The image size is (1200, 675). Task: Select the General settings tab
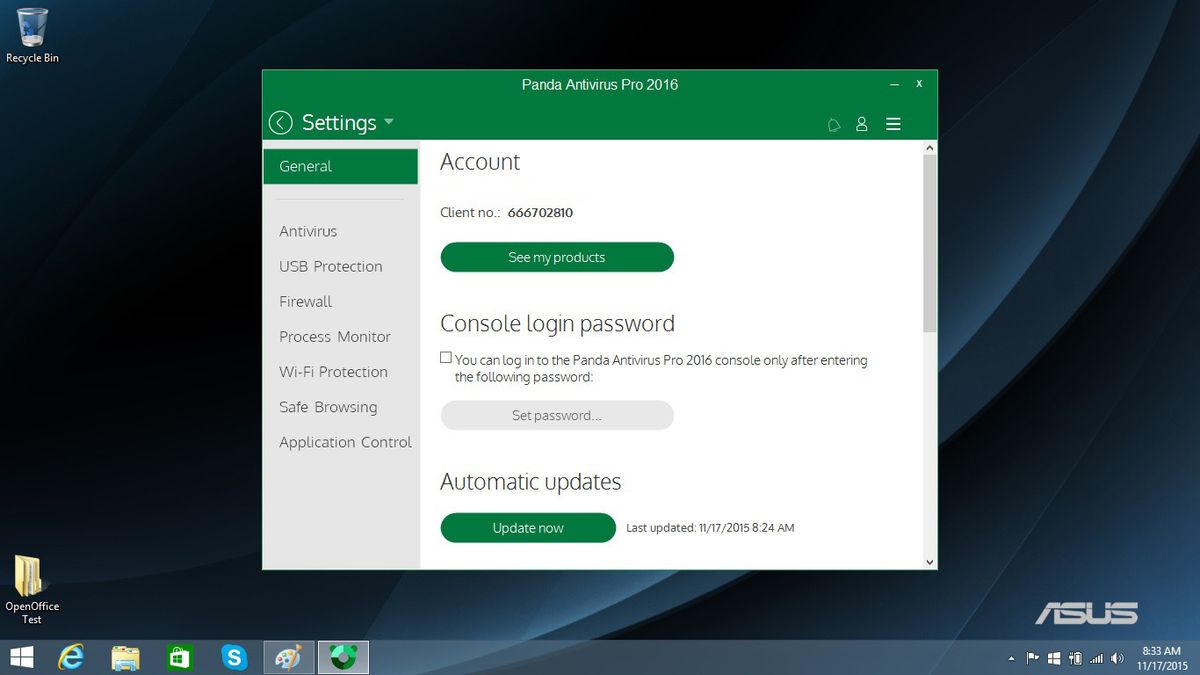(x=341, y=166)
